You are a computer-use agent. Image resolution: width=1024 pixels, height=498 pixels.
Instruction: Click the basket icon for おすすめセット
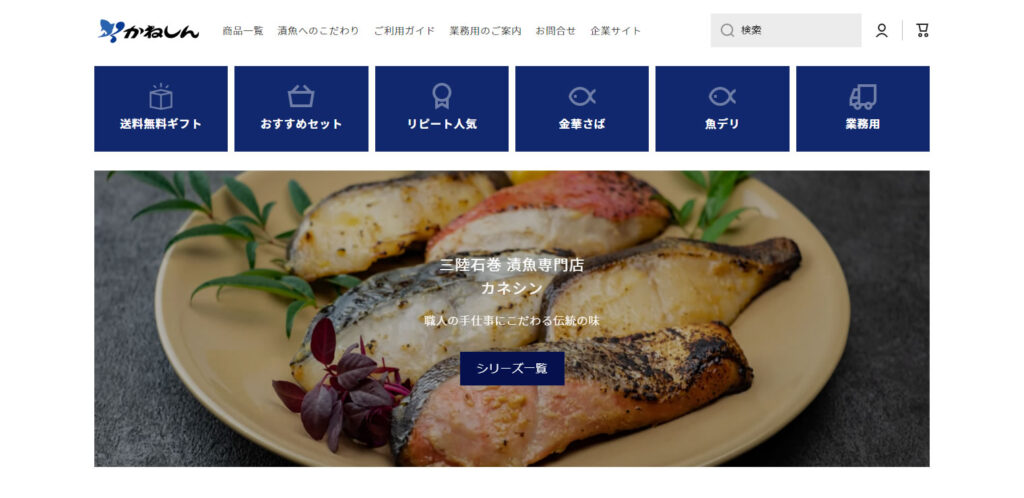pyautogui.click(x=301, y=97)
